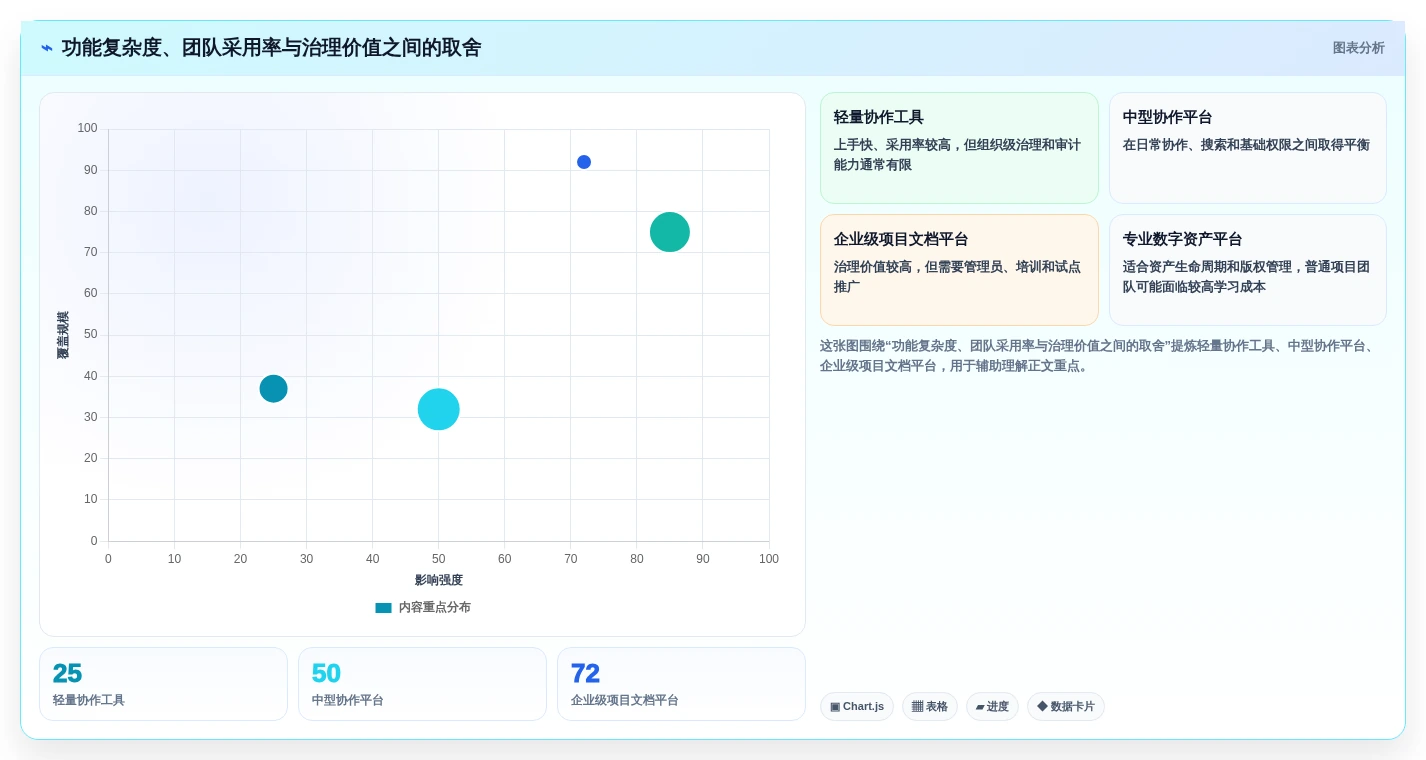
Task: Click the 上手快、采用率较高 description text
Action: coord(959,155)
